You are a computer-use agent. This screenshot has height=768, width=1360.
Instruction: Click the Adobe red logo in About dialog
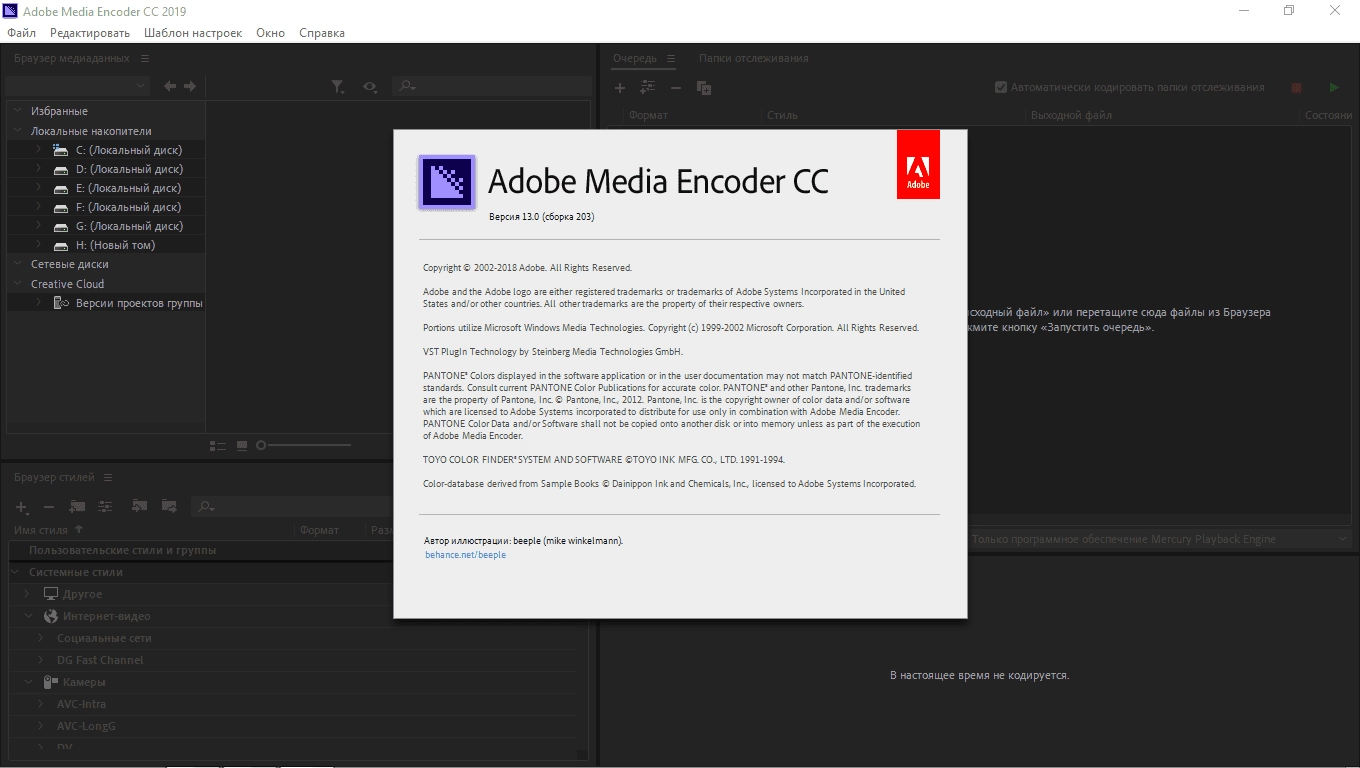[918, 164]
